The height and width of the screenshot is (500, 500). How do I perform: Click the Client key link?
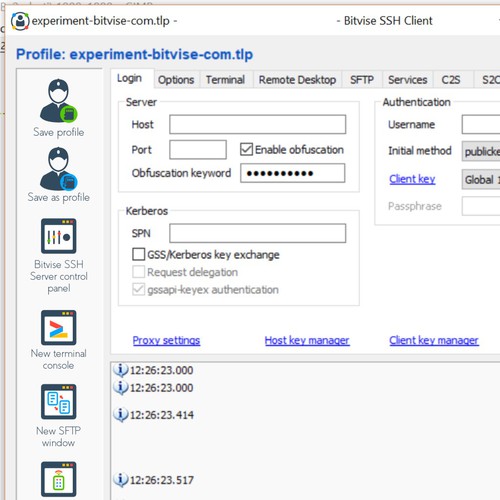[x=412, y=179]
